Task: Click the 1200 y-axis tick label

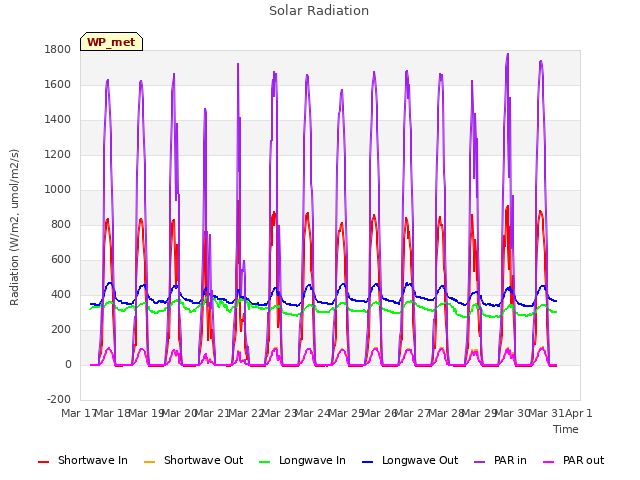Action: 58,154
